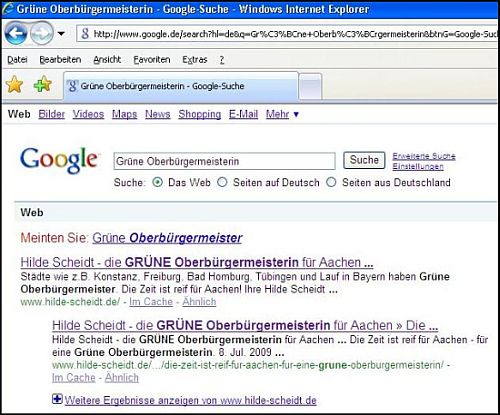Open the Bearbeiten menu
The height and width of the screenshot is (415, 500).
pyautogui.click(x=60, y=60)
